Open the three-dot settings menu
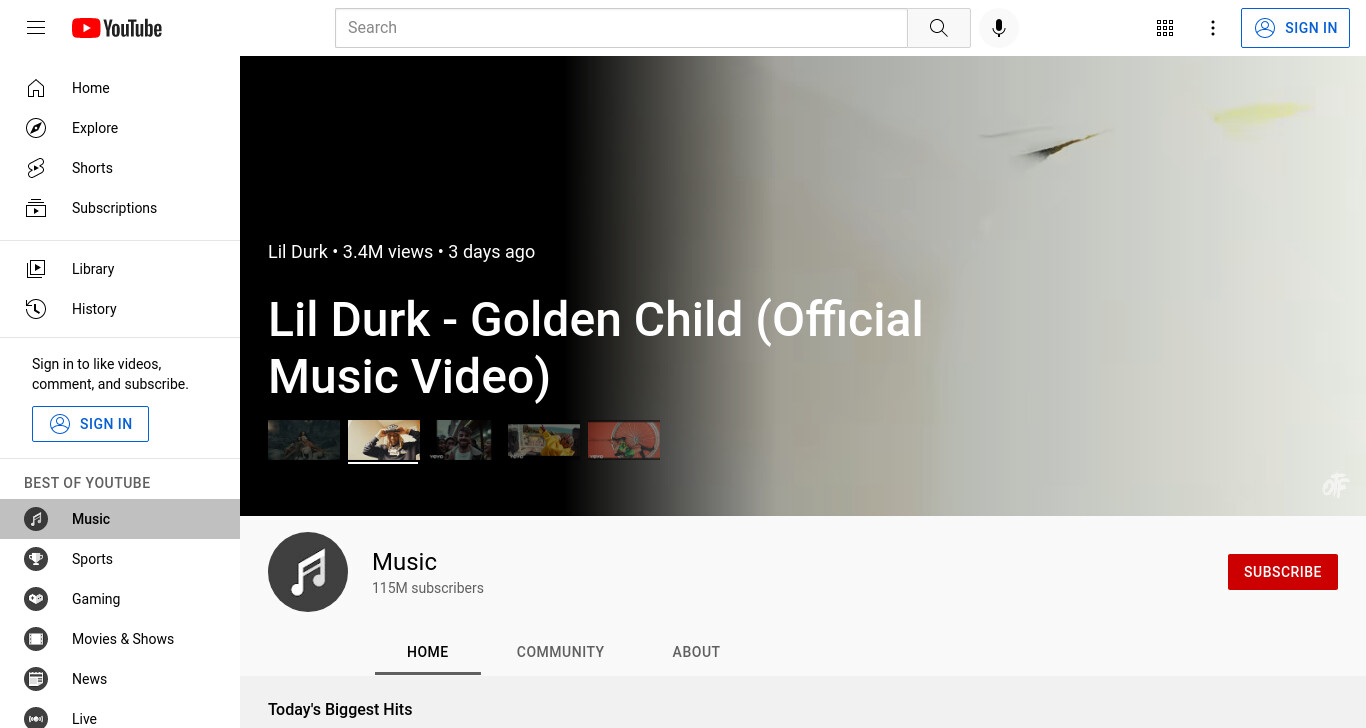The image size is (1366, 728). point(1213,28)
